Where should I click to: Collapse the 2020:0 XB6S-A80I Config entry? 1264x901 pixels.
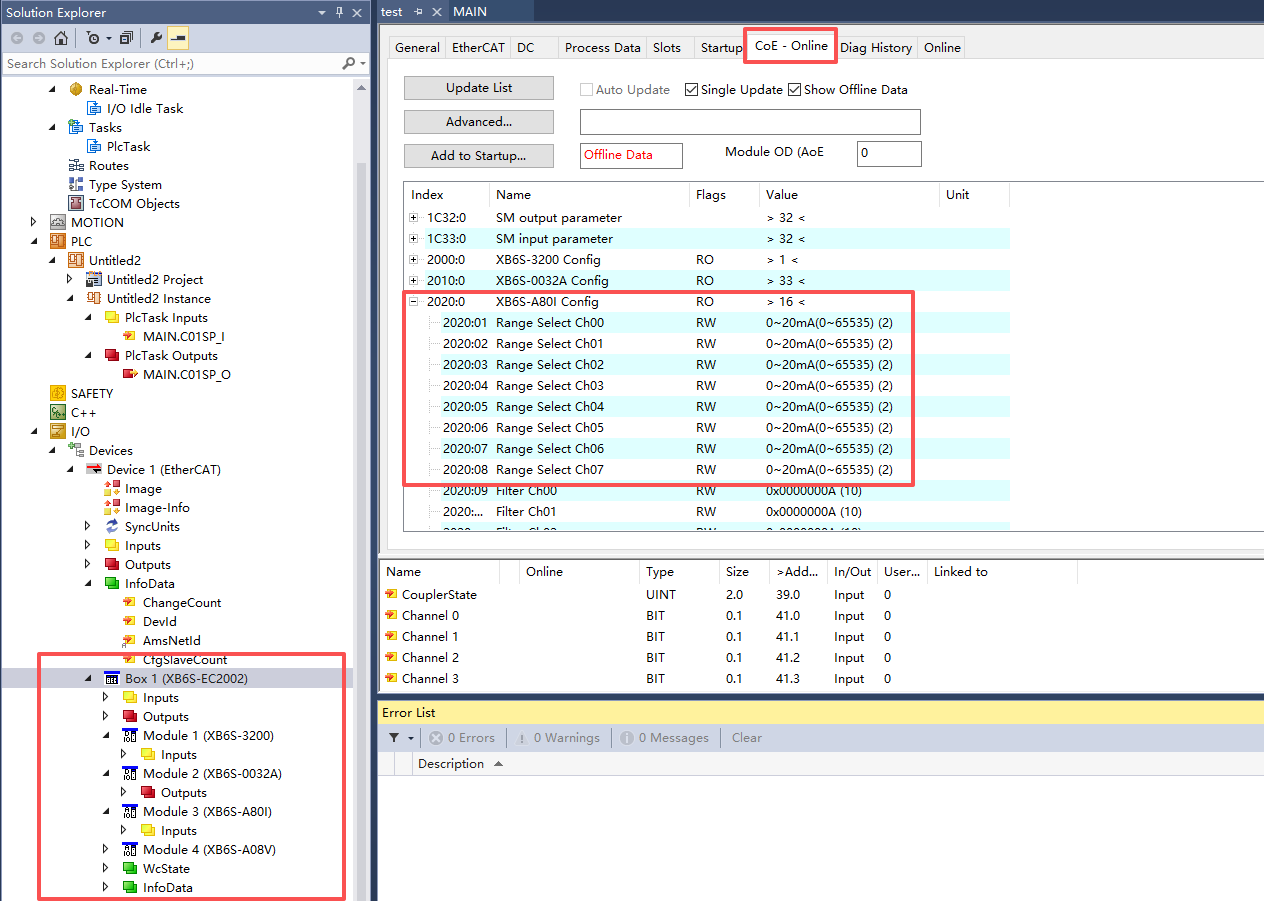[x=414, y=302]
